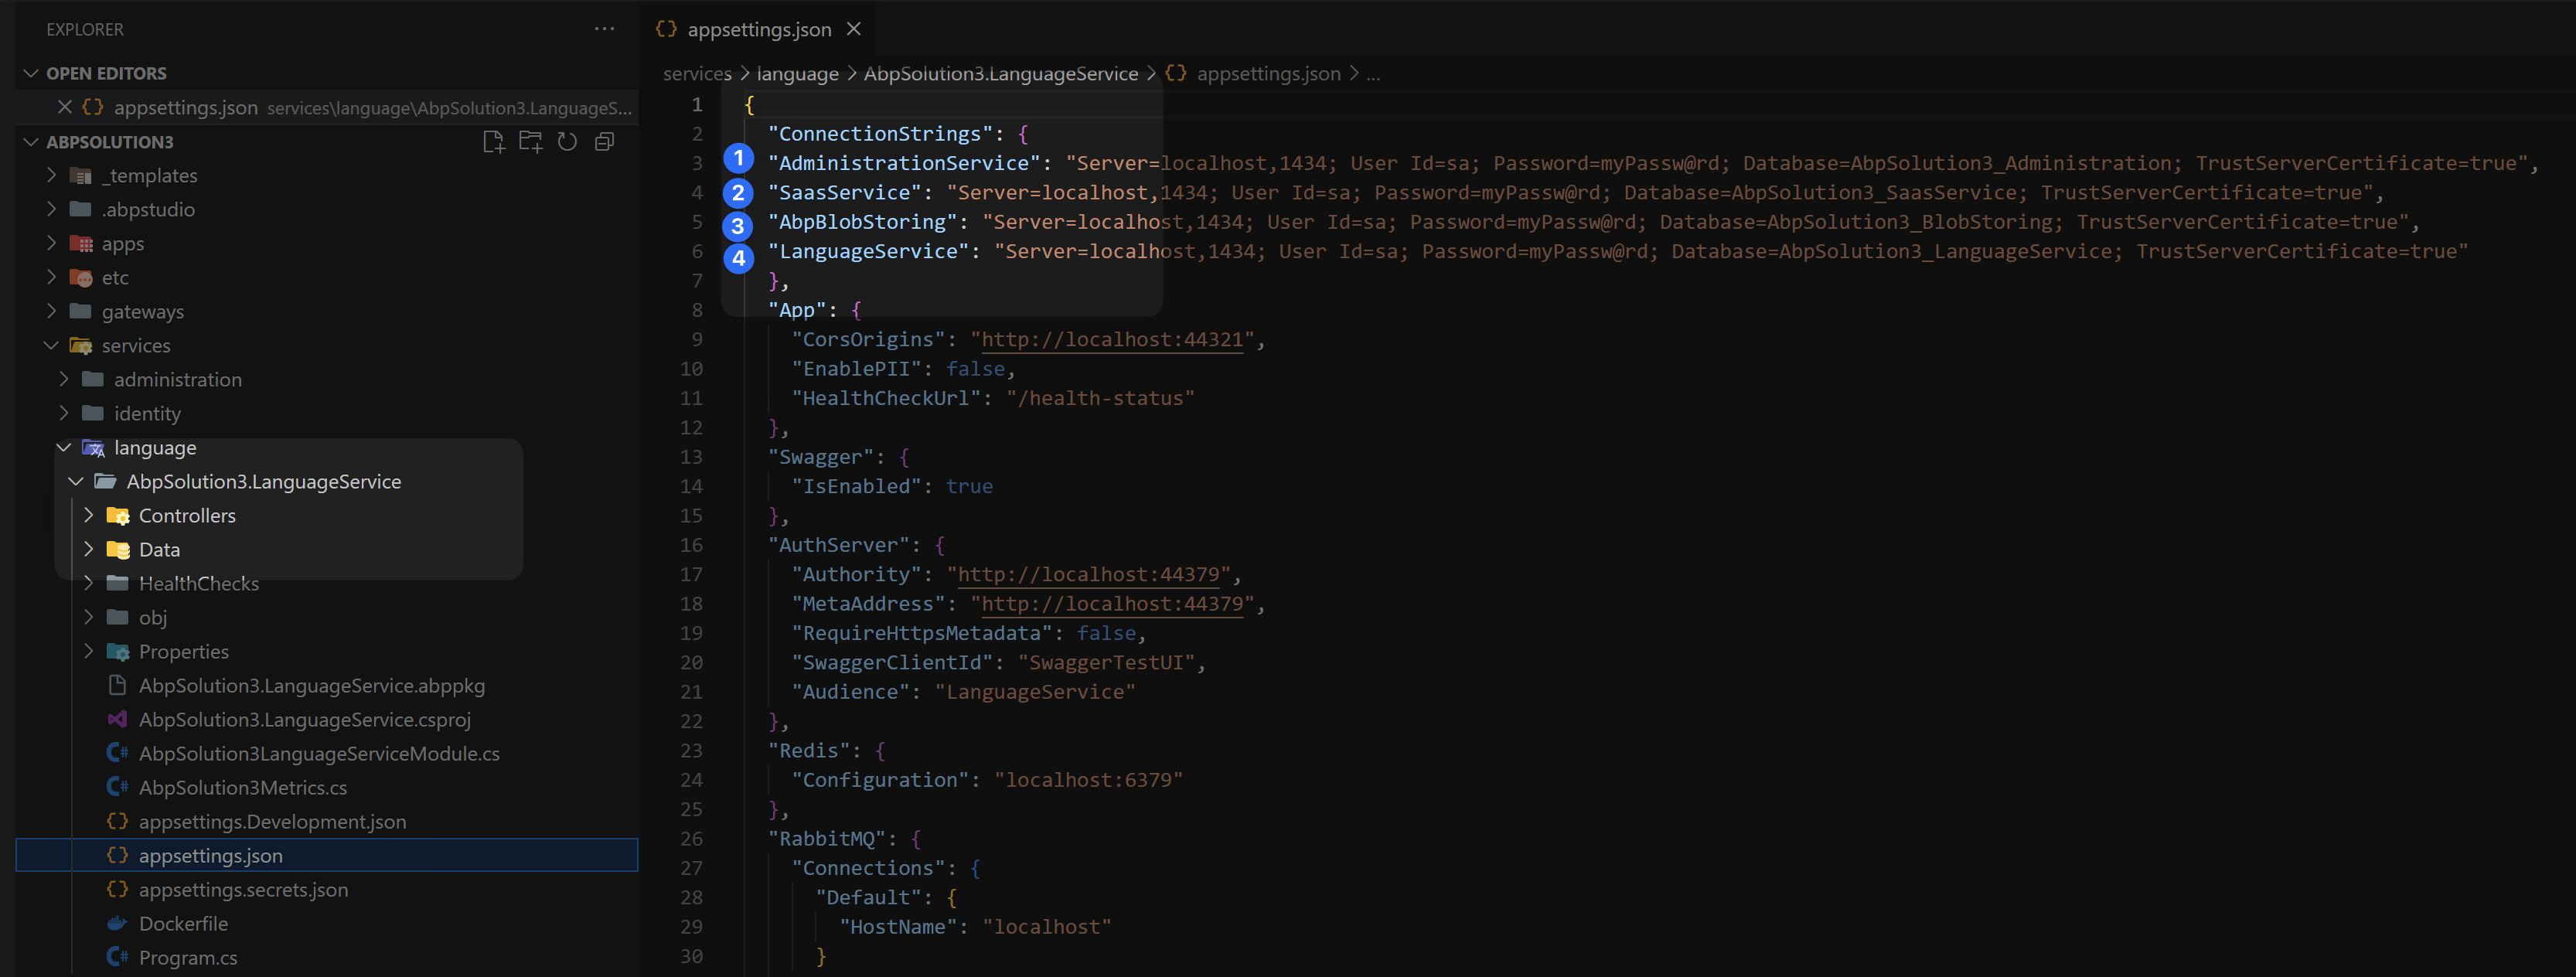Click file icon of AbpSolution3.LanguageService.abppkg
The image size is (2576, 977).
point(117,686)
